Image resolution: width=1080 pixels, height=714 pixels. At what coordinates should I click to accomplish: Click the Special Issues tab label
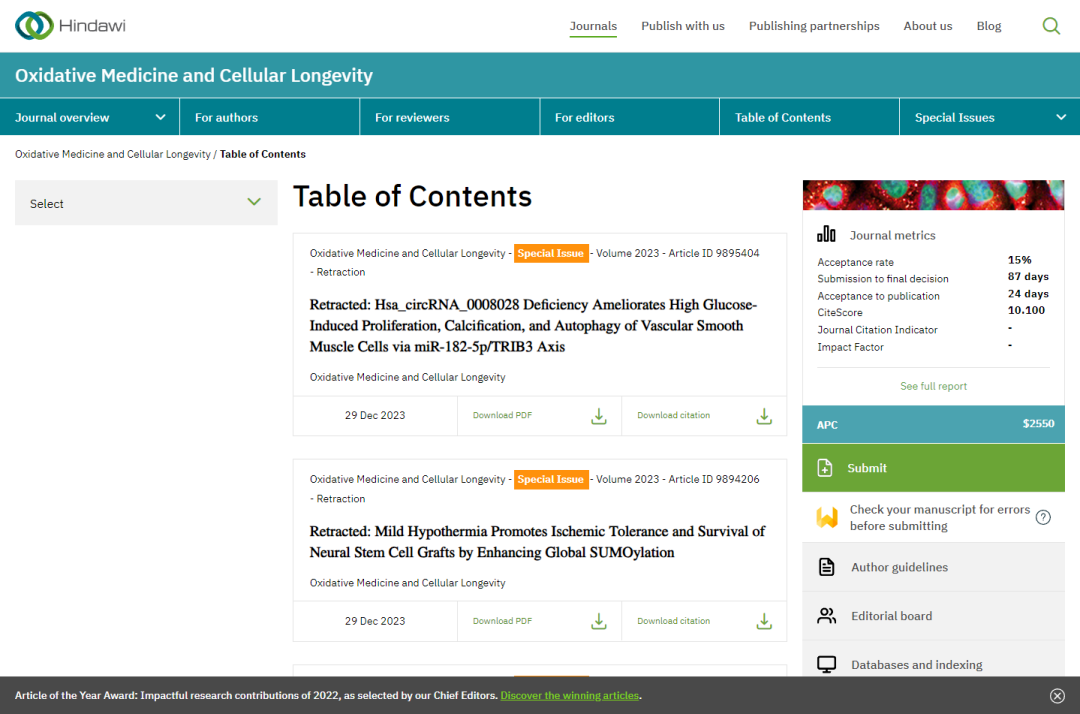pyautogui.click(x=954, y=118)
